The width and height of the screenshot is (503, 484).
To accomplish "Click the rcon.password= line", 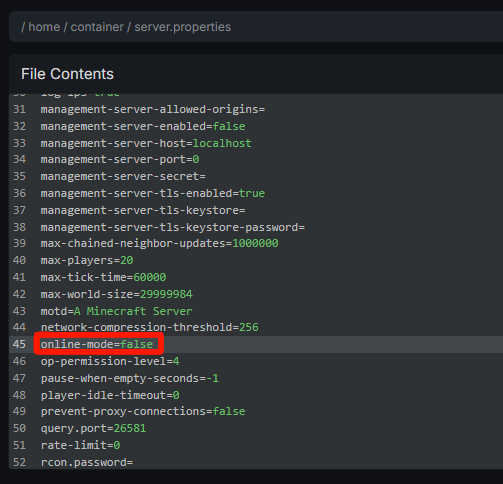I will pyautogui.click(x=87, y=462).
